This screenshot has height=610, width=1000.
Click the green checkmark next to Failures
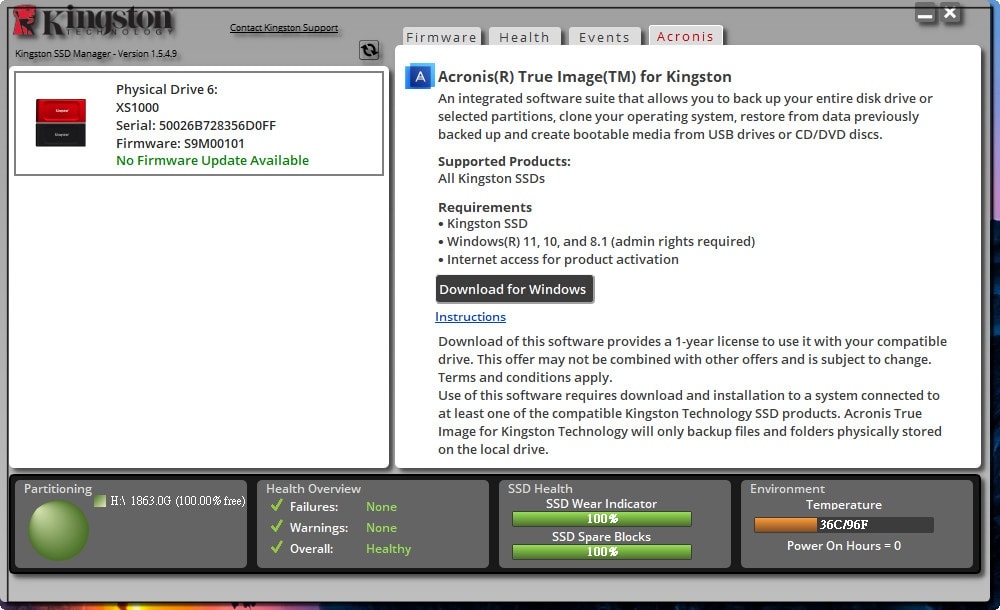click(276, 506)
